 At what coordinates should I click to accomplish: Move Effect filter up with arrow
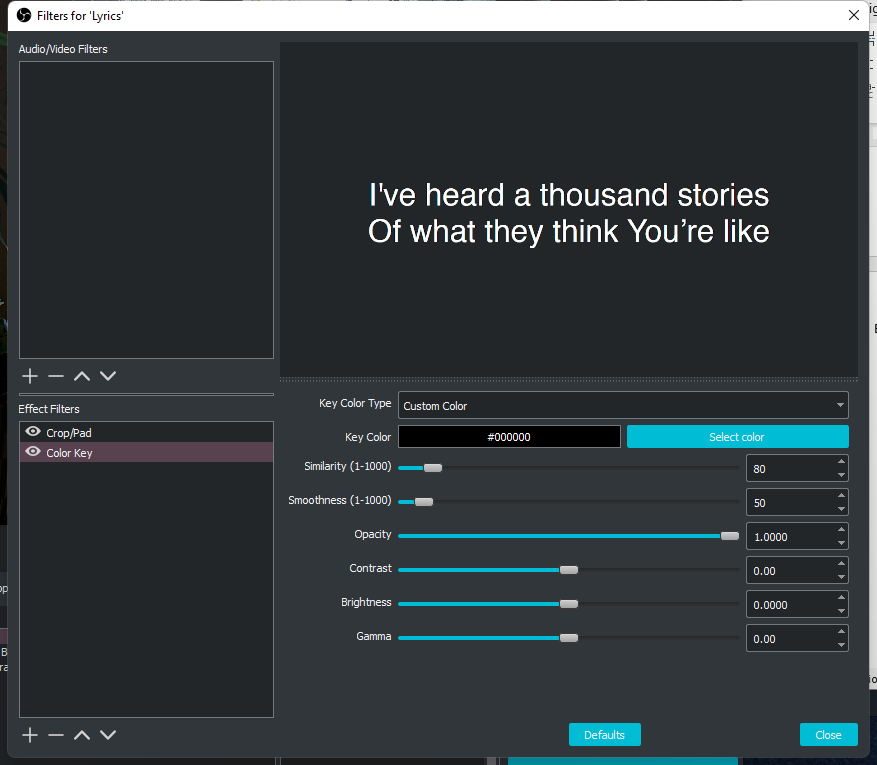coord(82,735)
